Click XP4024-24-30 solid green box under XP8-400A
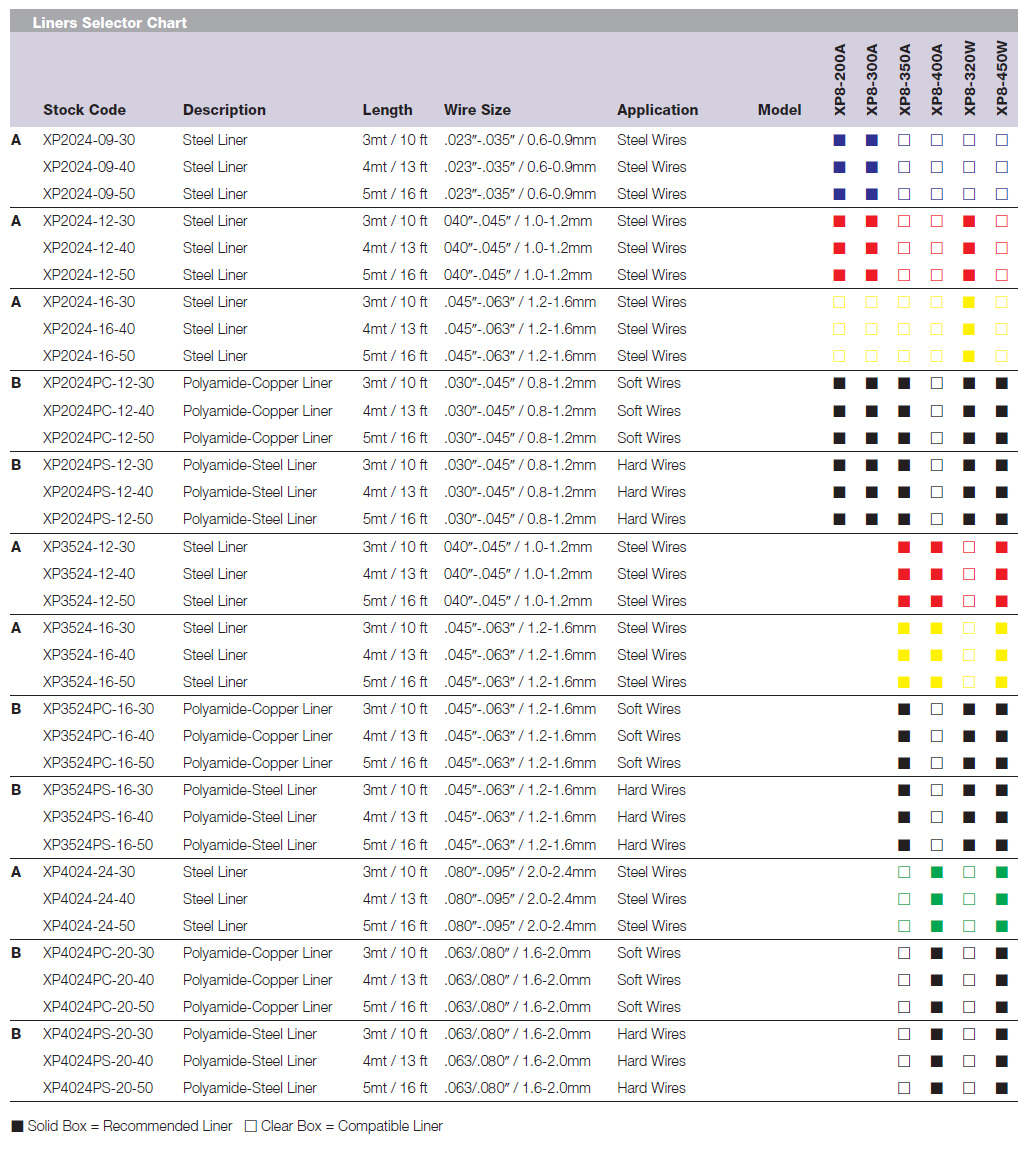This screenshot has width=1026, height=1158. (x=937, y=872)
